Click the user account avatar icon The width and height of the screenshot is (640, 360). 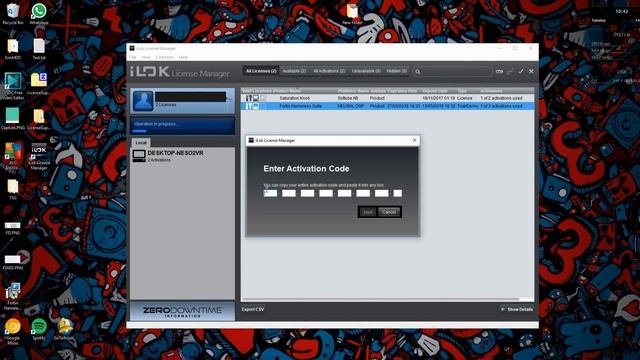pos(143,100)
